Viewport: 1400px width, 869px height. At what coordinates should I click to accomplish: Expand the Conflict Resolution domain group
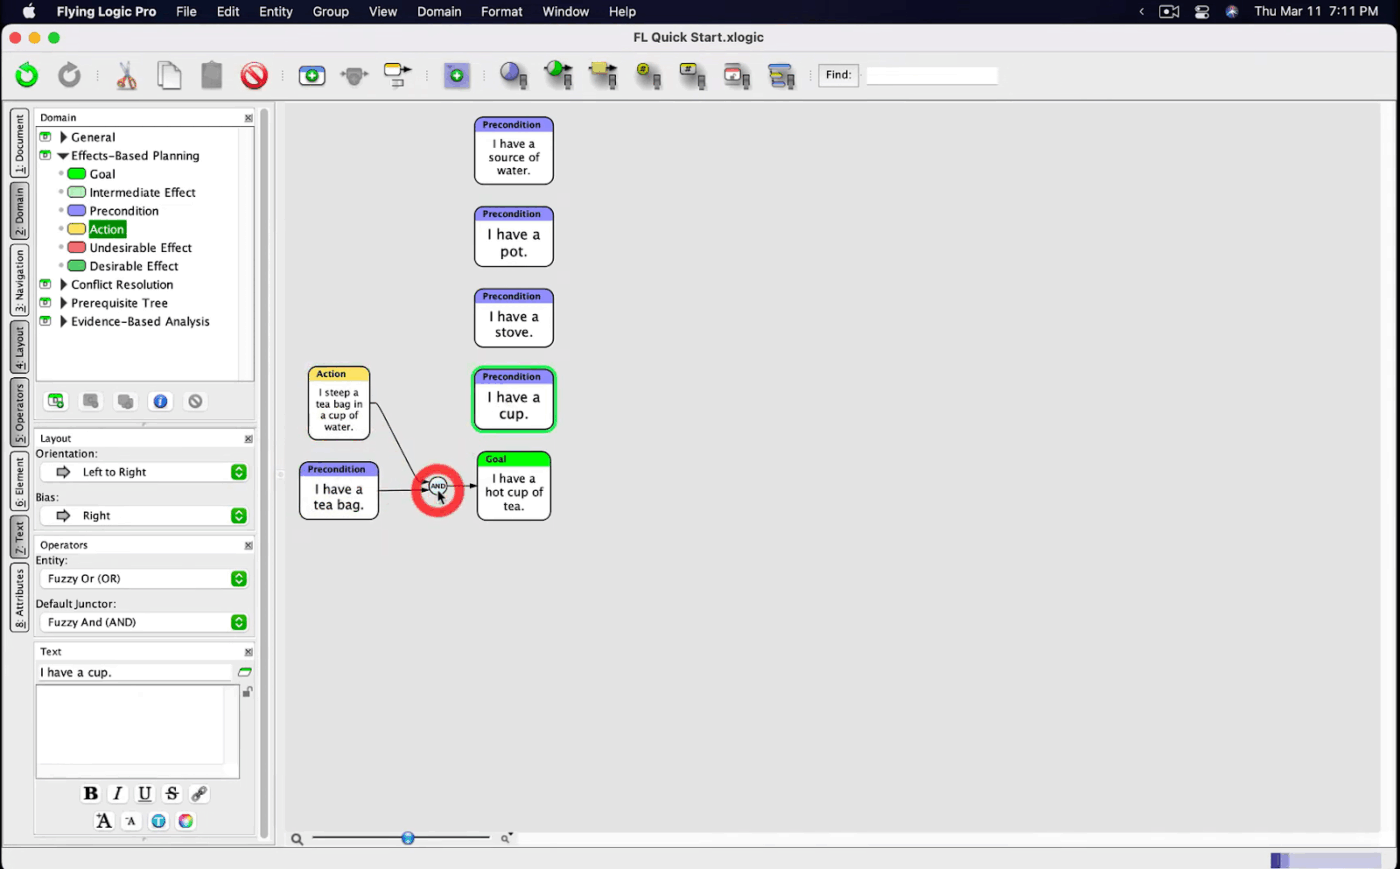[64, 285]
